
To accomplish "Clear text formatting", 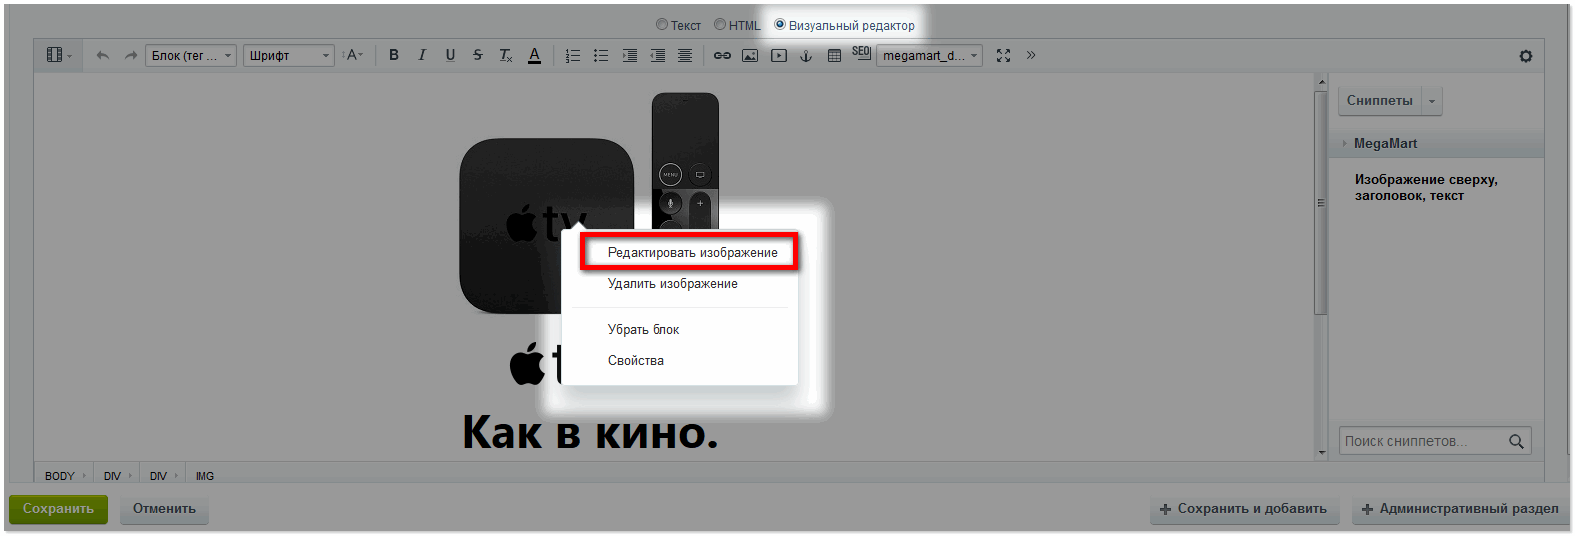I will pos(506,55).
